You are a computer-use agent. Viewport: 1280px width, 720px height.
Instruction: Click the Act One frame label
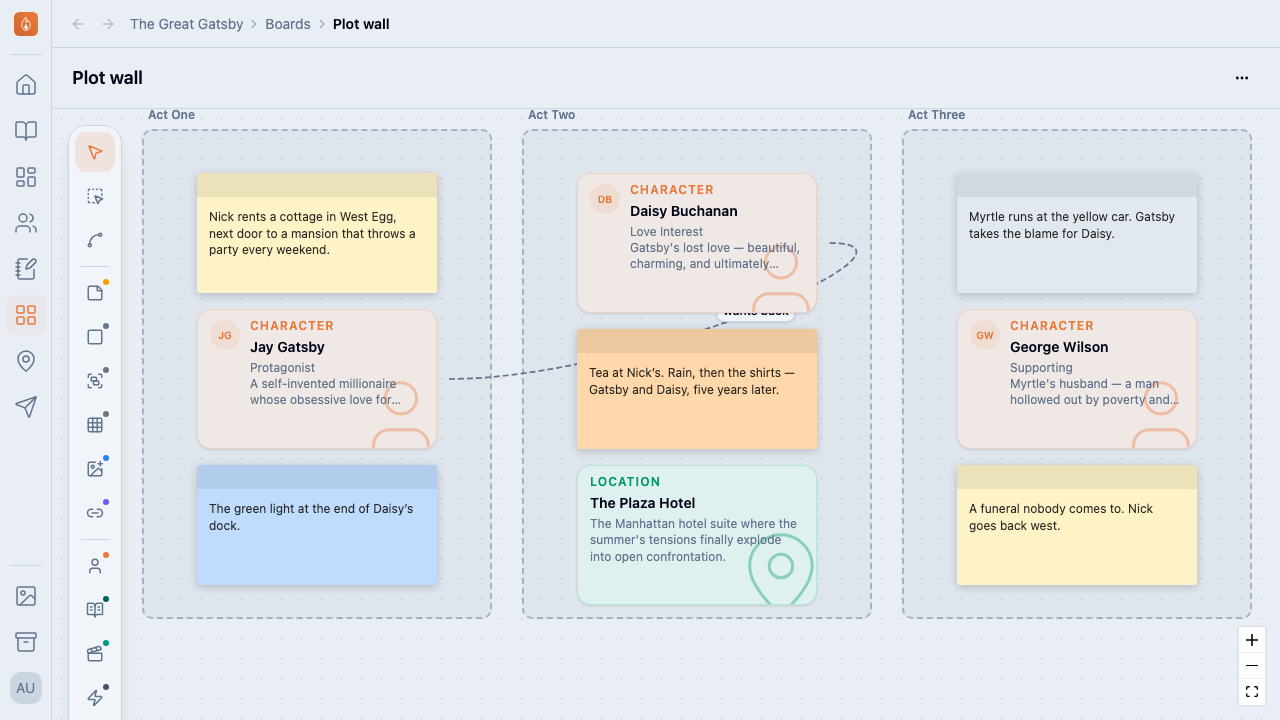pyautogui.click(x=171, y=115)
